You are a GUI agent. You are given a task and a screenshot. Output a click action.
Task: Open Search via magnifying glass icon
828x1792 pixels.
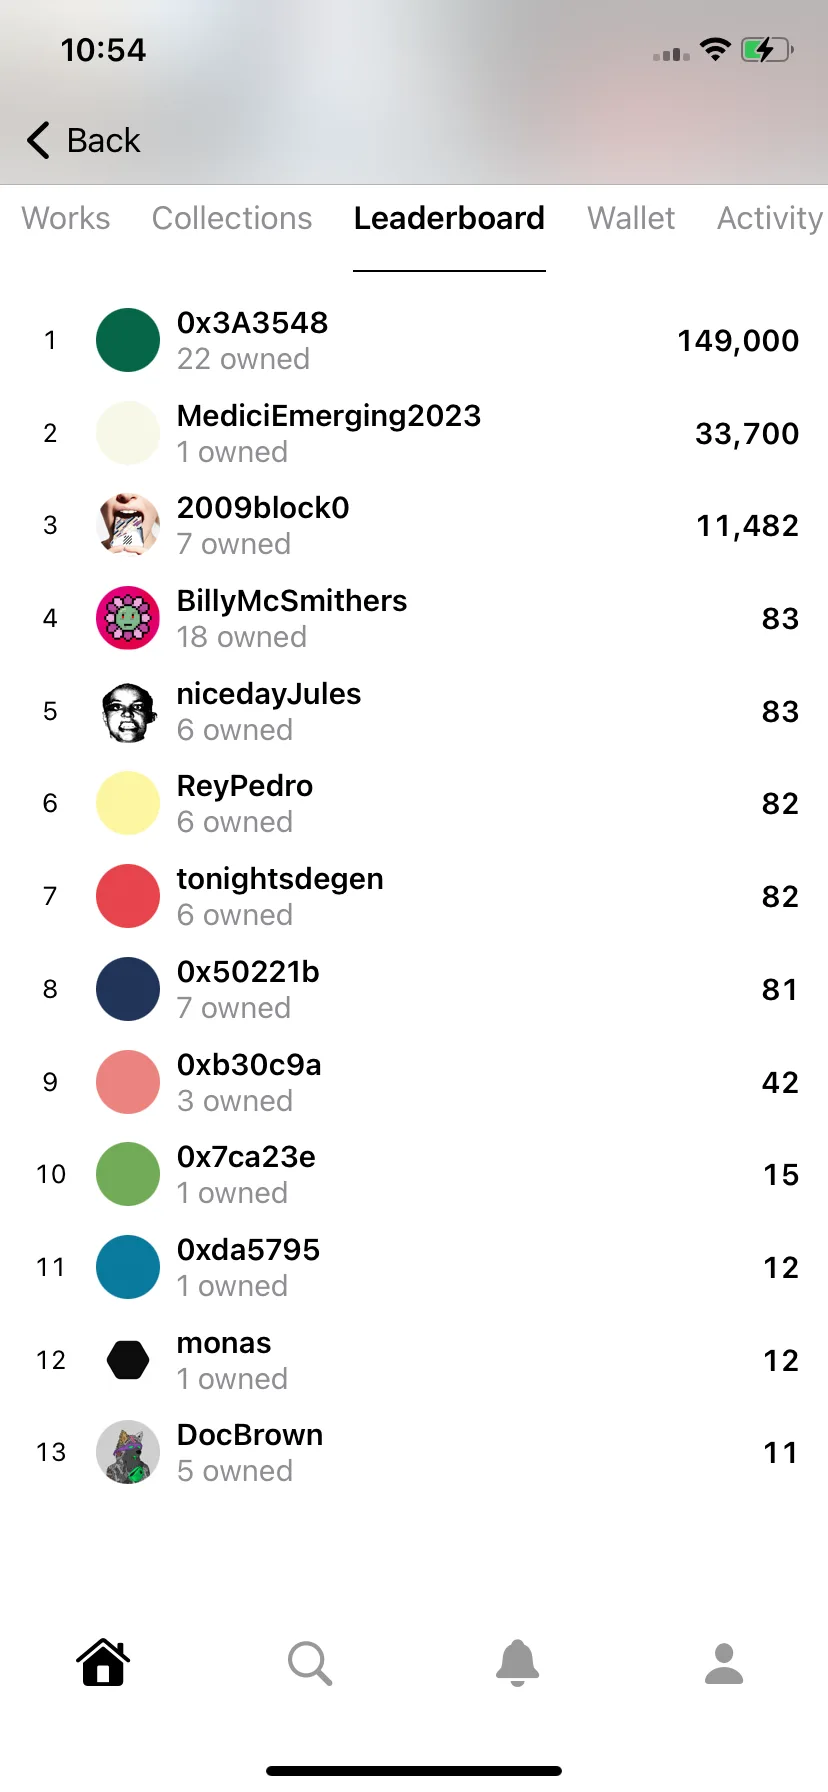310,1663
